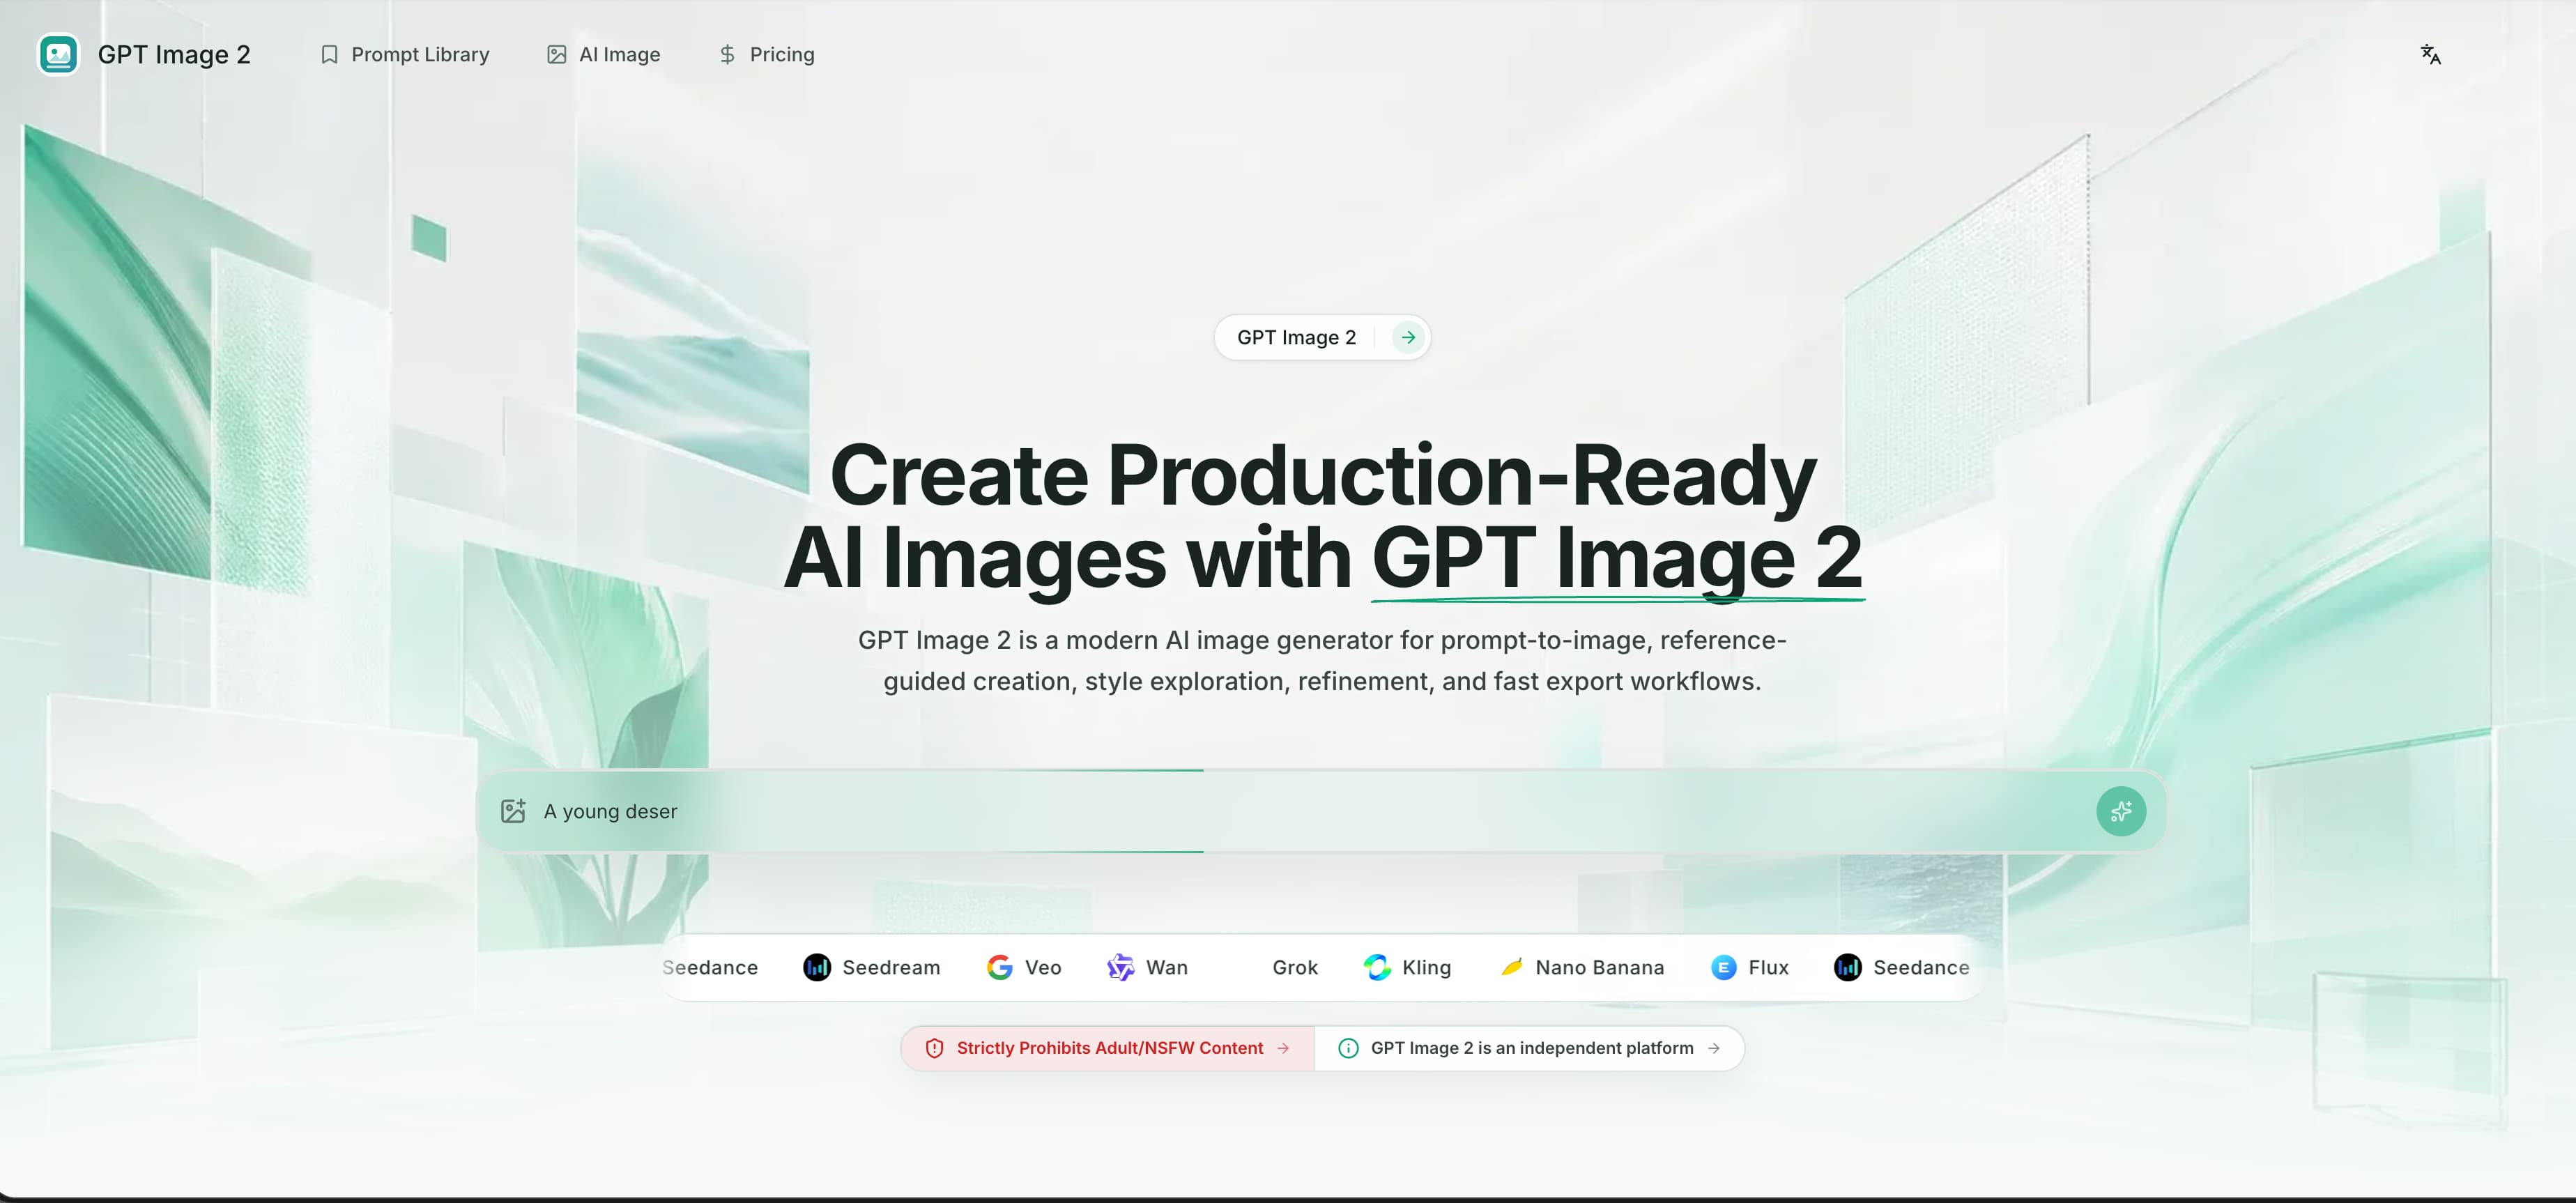Select the Nano Banana model

[1582, 967]
